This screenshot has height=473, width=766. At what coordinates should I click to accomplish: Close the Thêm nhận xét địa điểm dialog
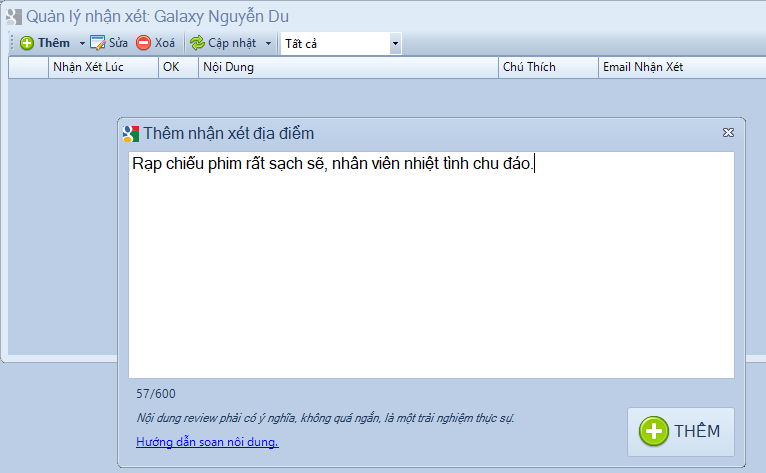[728, 133]
